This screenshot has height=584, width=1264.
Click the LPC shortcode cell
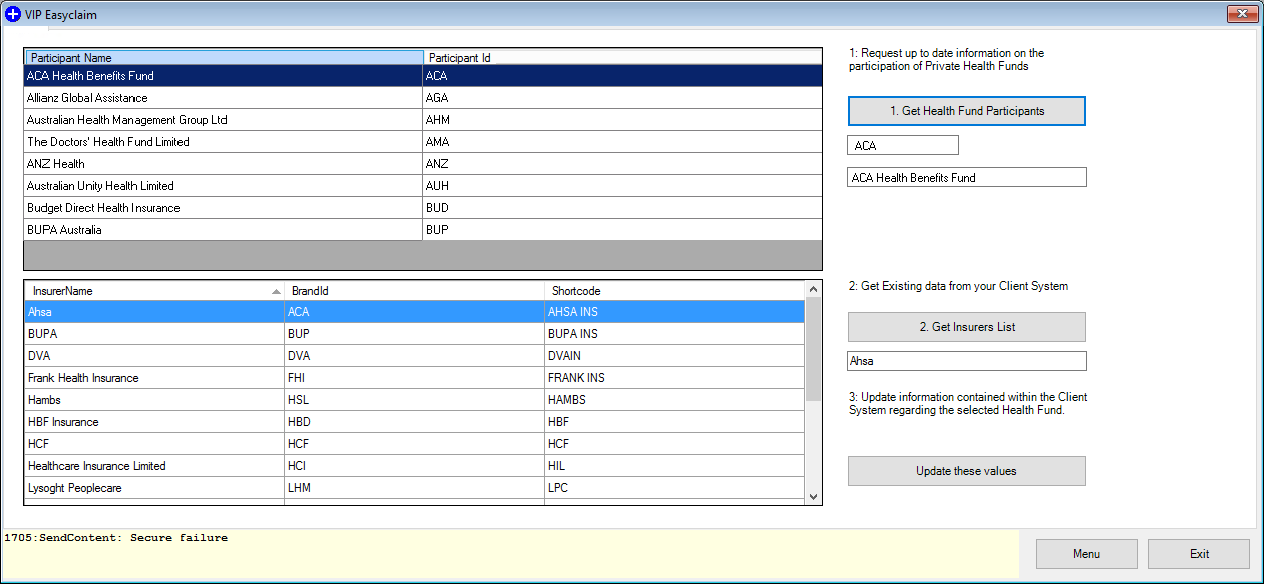coord(674,488)
